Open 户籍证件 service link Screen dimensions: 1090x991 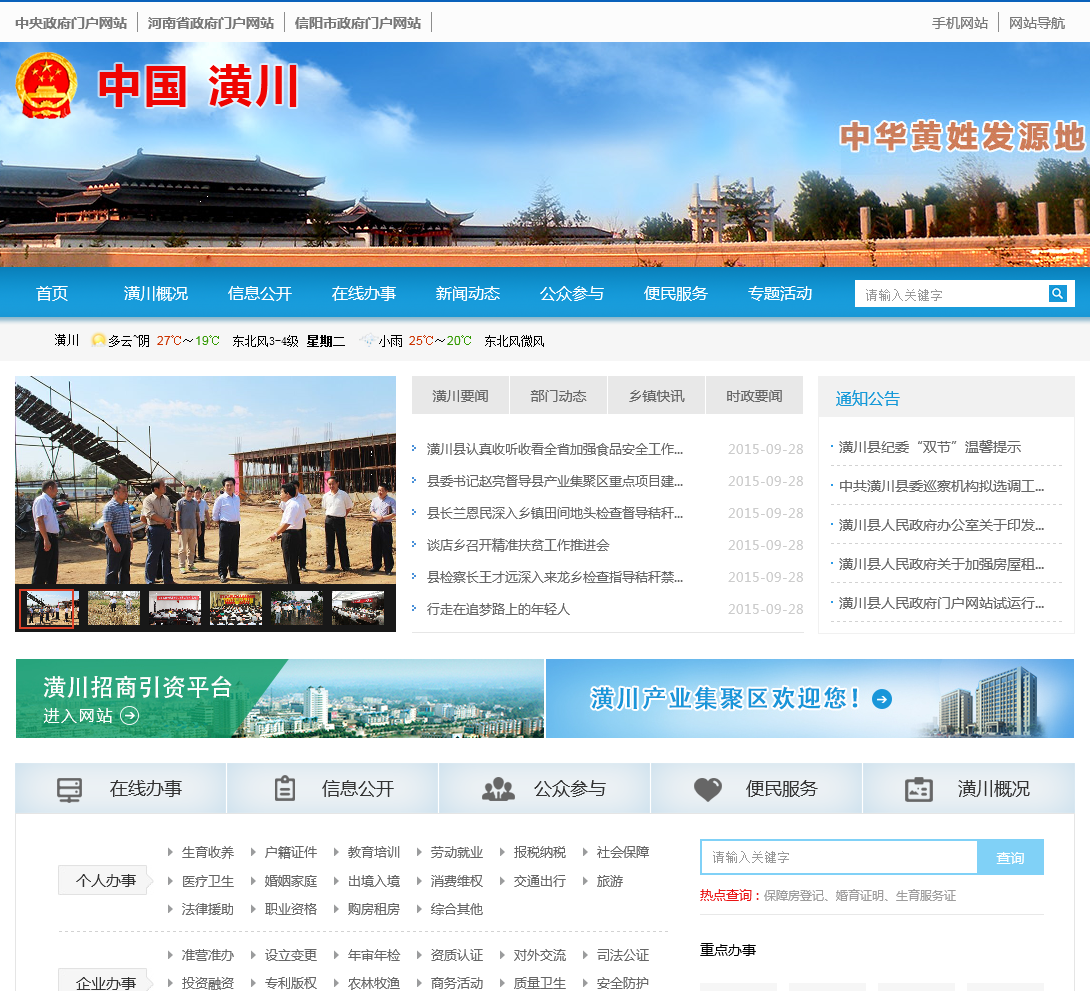coord(291,852)
